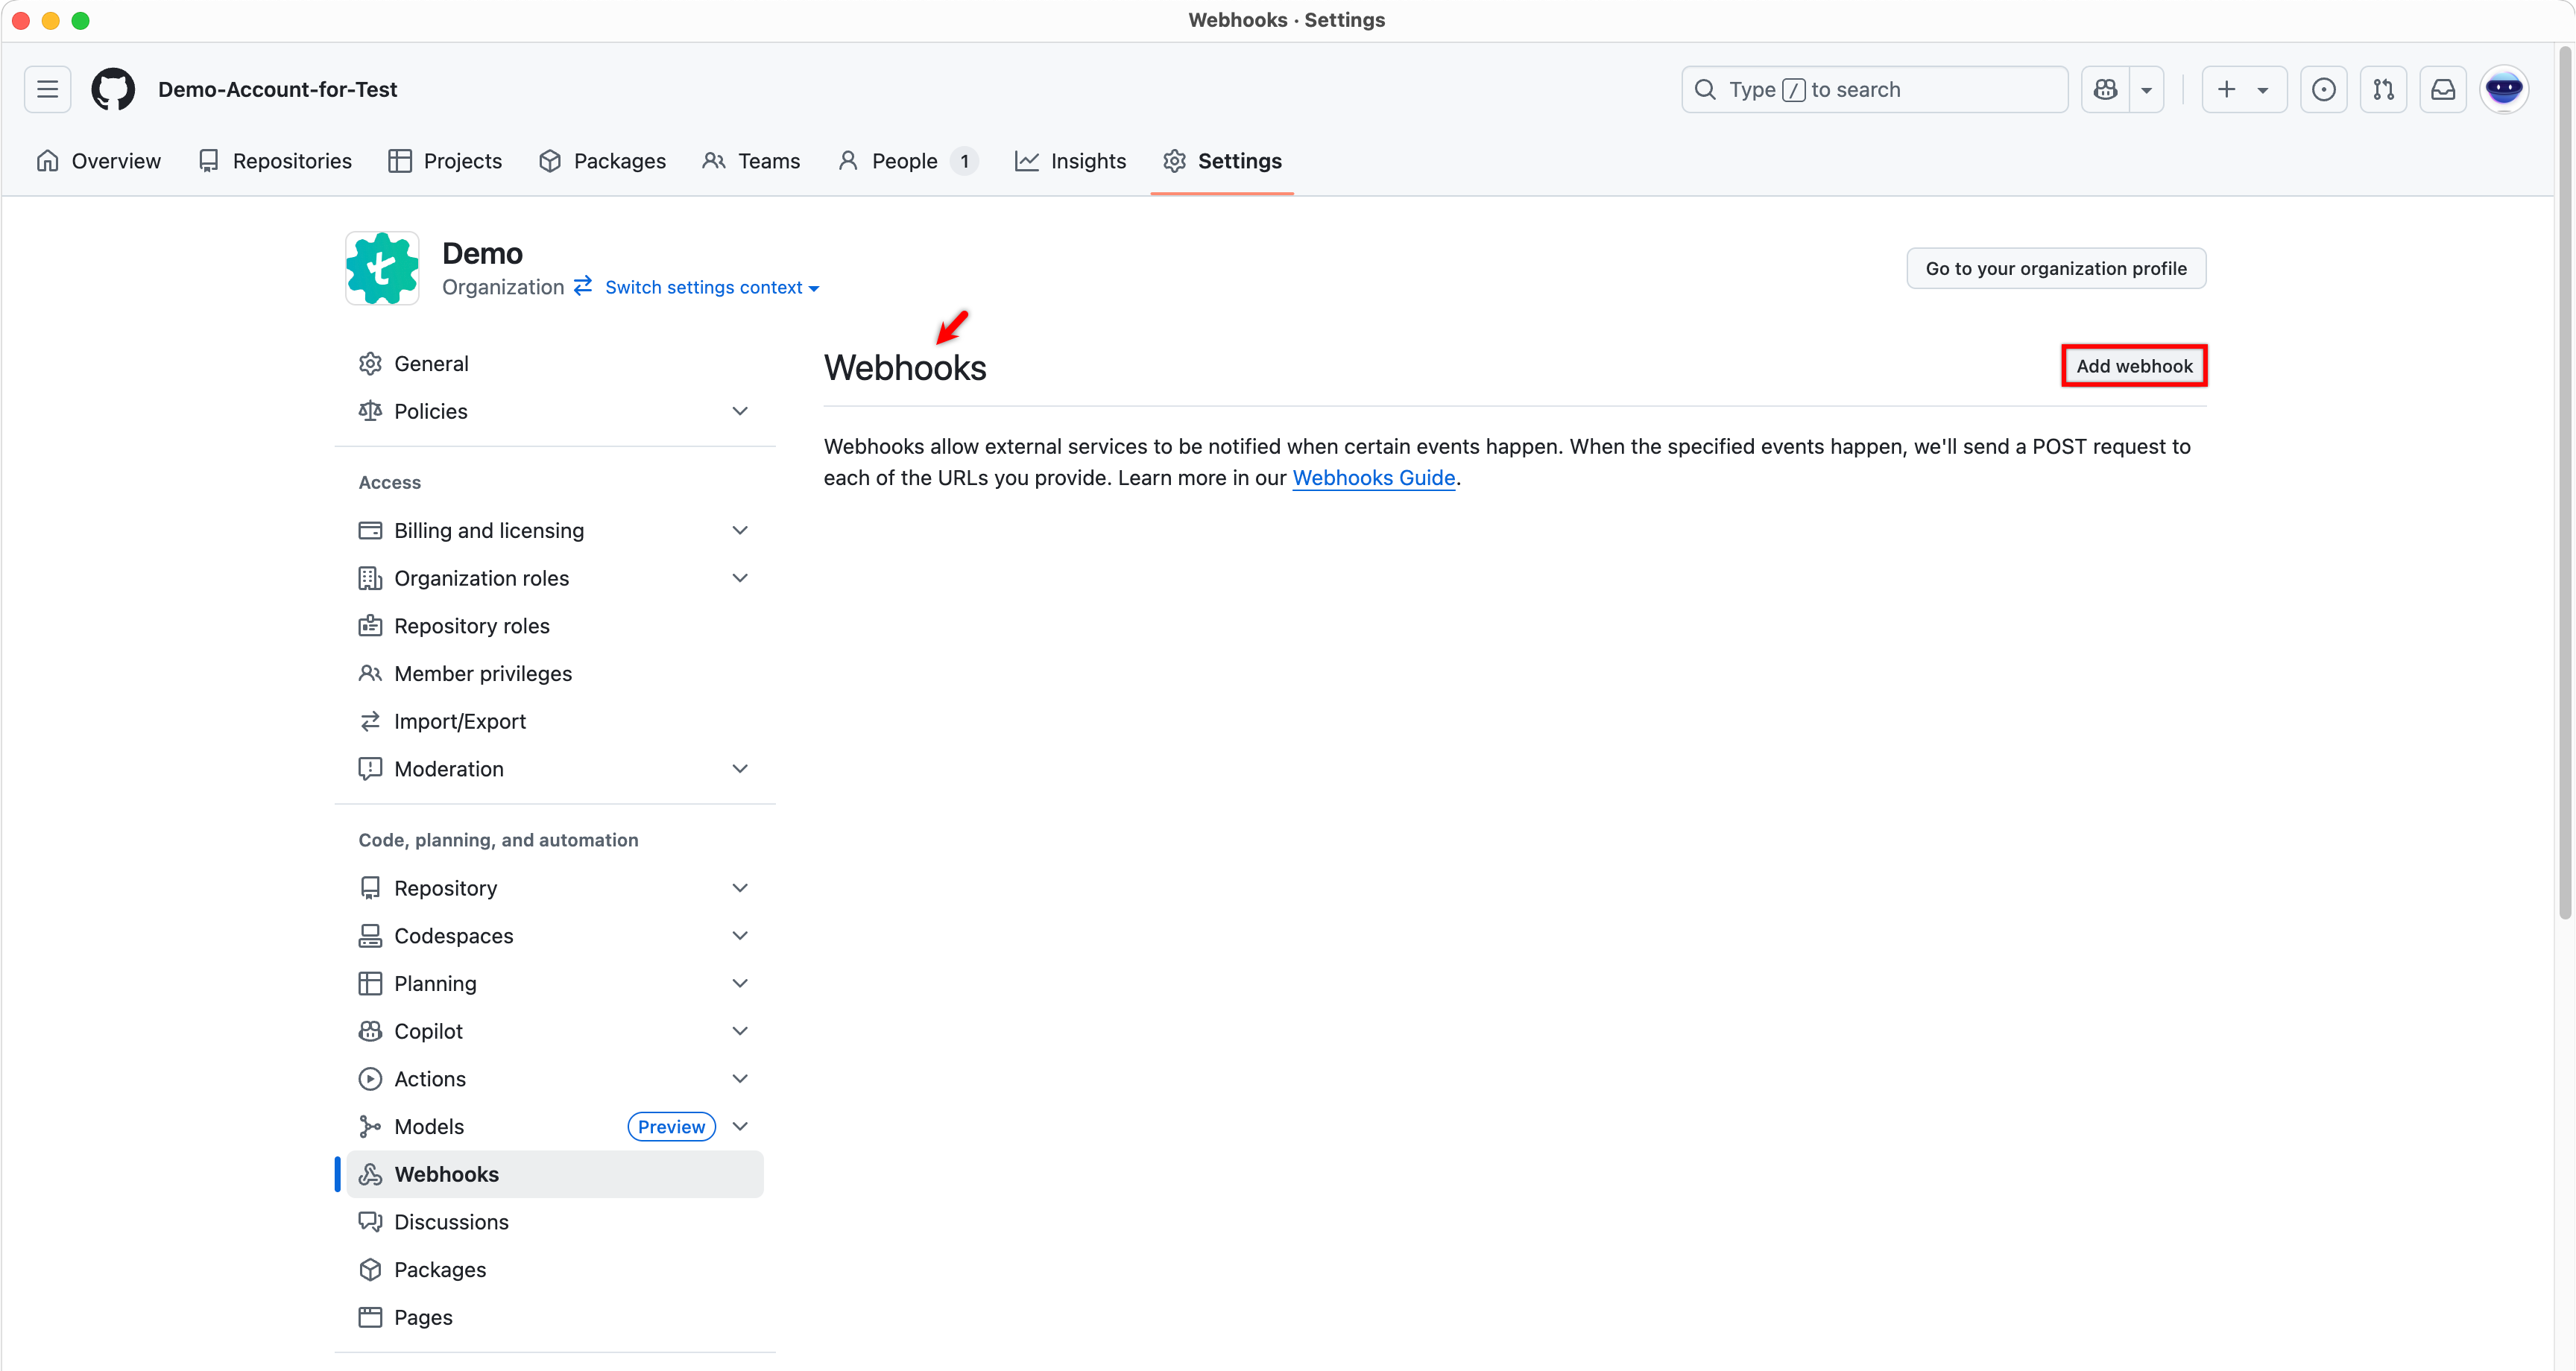Open the Copilot icon next to search
2576x1371 pixels.
click(x=2104, y=89)
